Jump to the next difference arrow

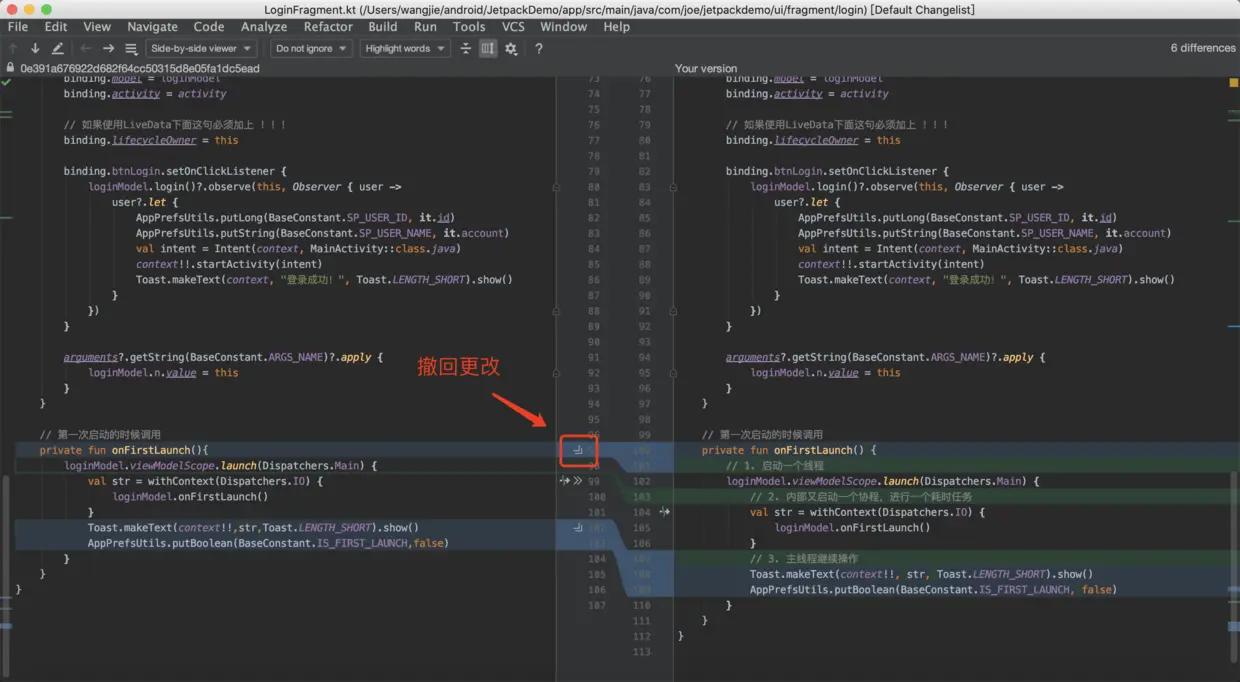point(35,48)
